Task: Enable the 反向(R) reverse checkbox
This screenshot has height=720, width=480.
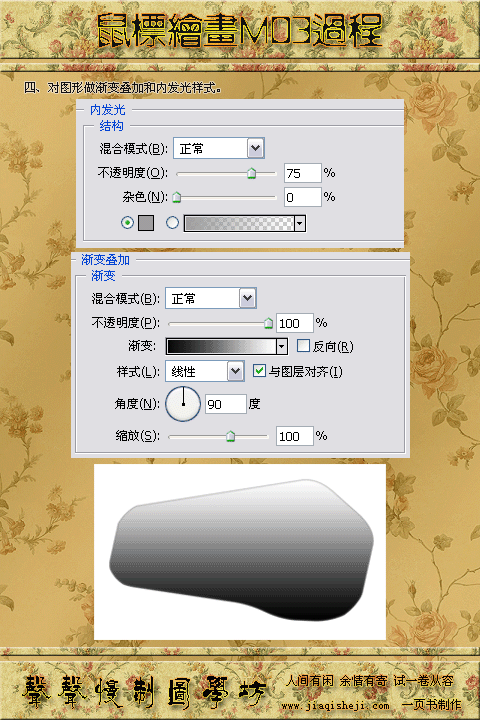Action: [303, 345]
